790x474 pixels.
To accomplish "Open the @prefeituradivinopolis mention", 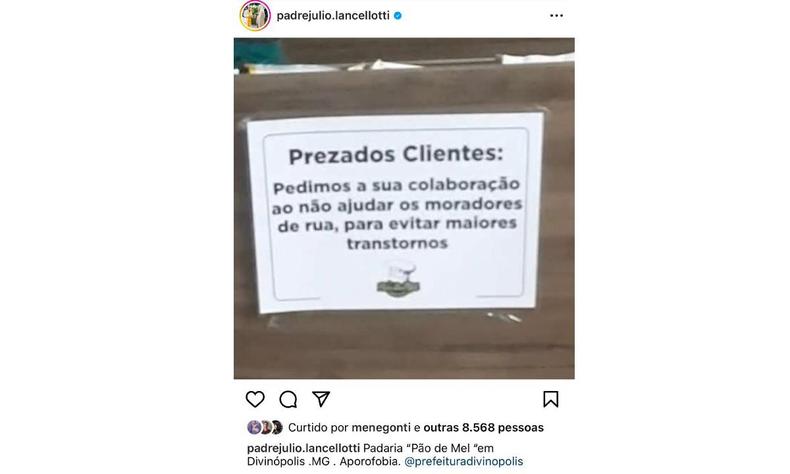I will [464, 461].
